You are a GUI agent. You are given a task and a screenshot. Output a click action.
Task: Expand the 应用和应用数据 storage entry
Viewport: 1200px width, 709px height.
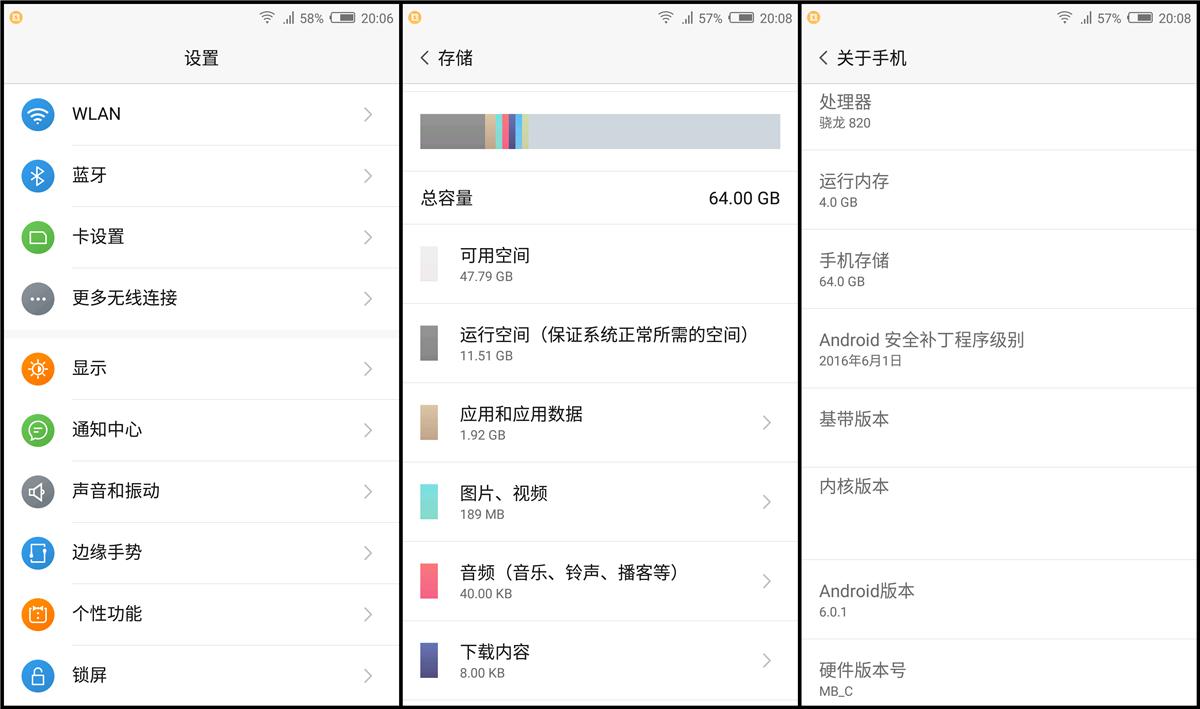pos(600,421)
